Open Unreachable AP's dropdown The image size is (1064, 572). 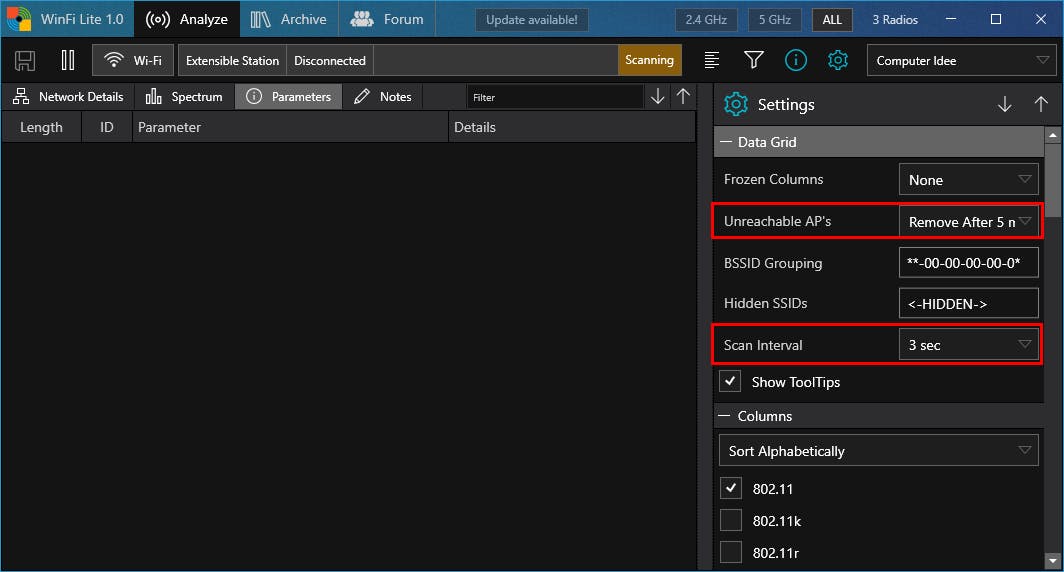[x=968, y=222]
